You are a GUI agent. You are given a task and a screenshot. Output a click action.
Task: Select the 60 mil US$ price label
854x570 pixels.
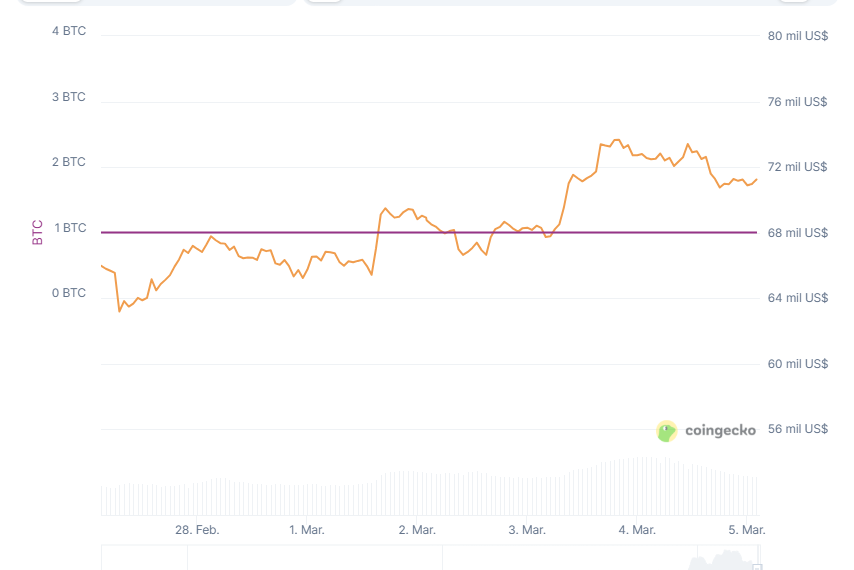pyautogui.click(x=797, y=364)
